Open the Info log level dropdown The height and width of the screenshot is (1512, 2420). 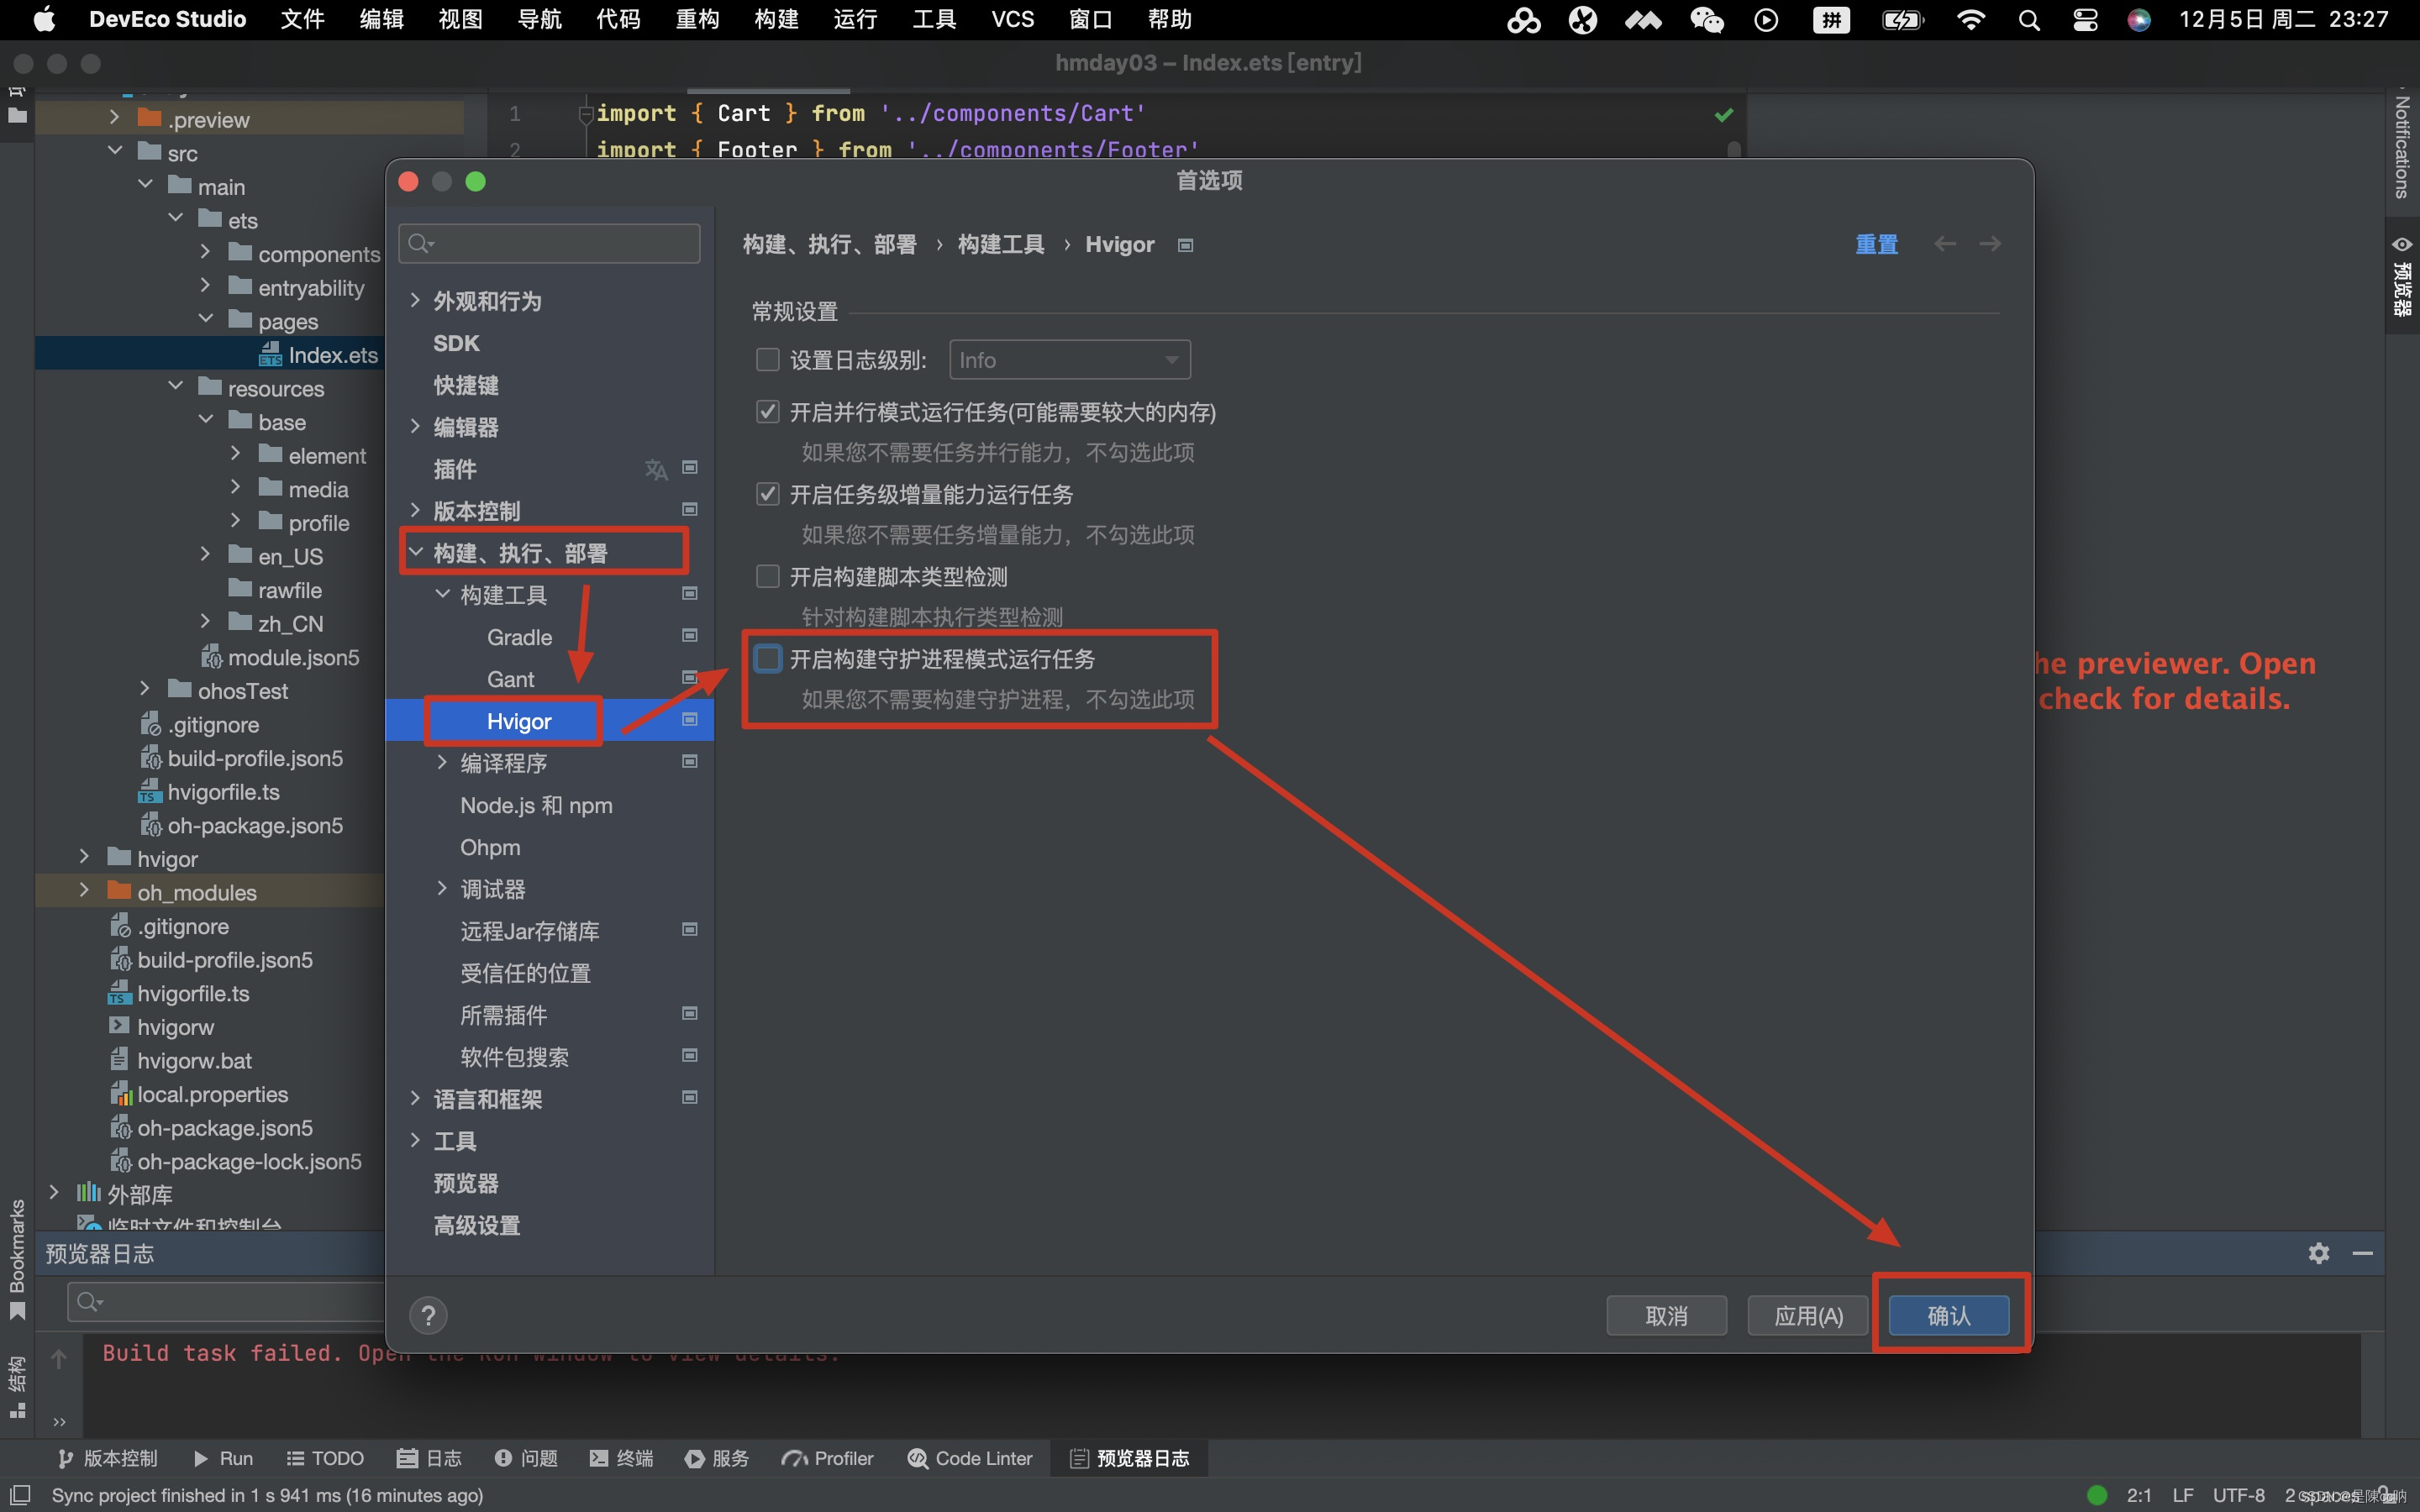(x=1069, y=359)
